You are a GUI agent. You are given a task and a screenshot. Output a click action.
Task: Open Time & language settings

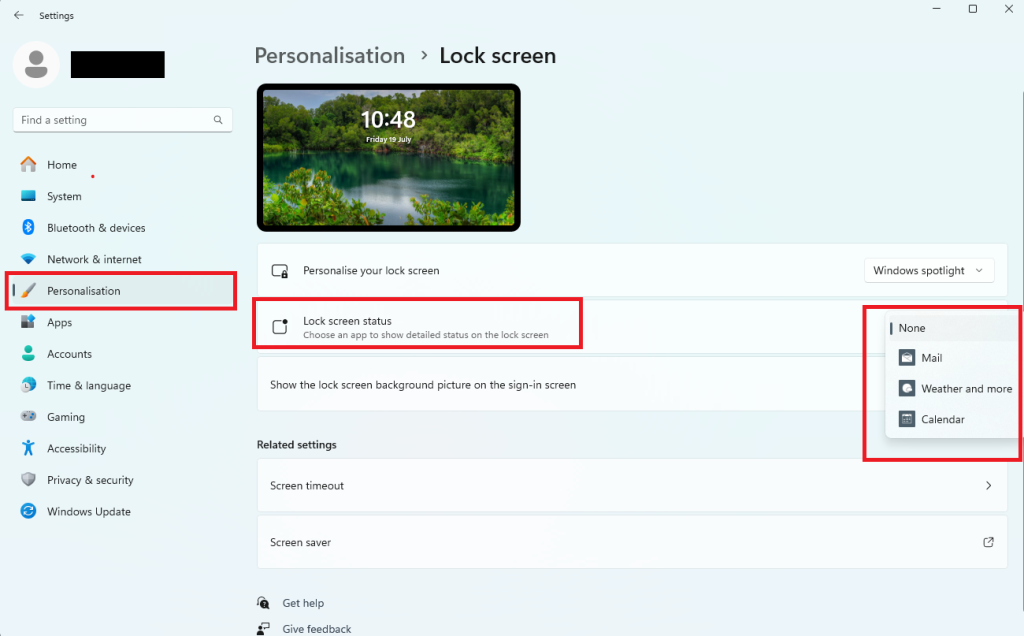[28, 385]
